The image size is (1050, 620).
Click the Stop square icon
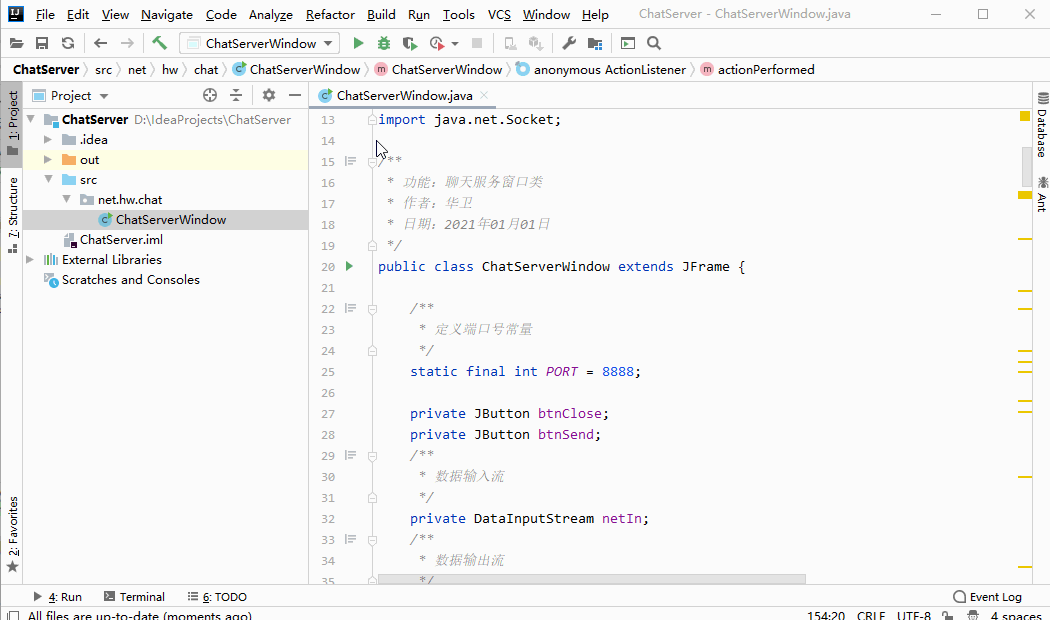click(x=477, y=44)
